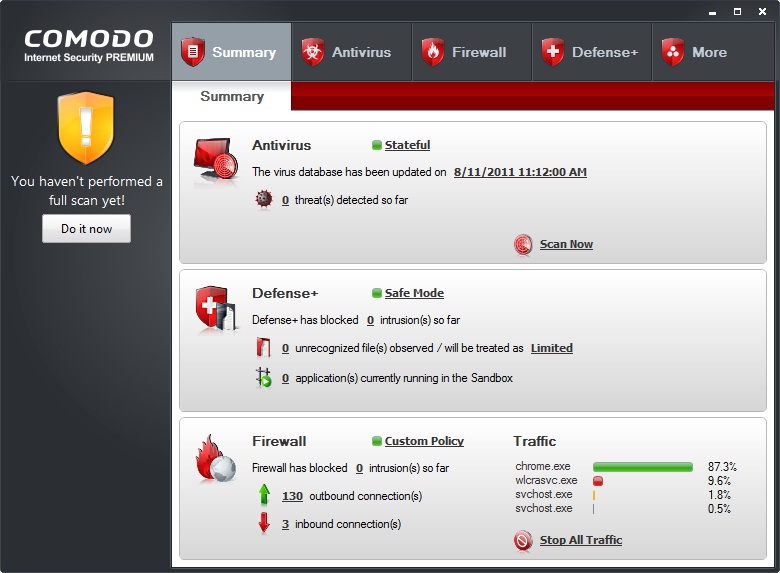Minimize the COMODO window
The width and height of the screenshot is (780, 573).
[x=712, y=11]
